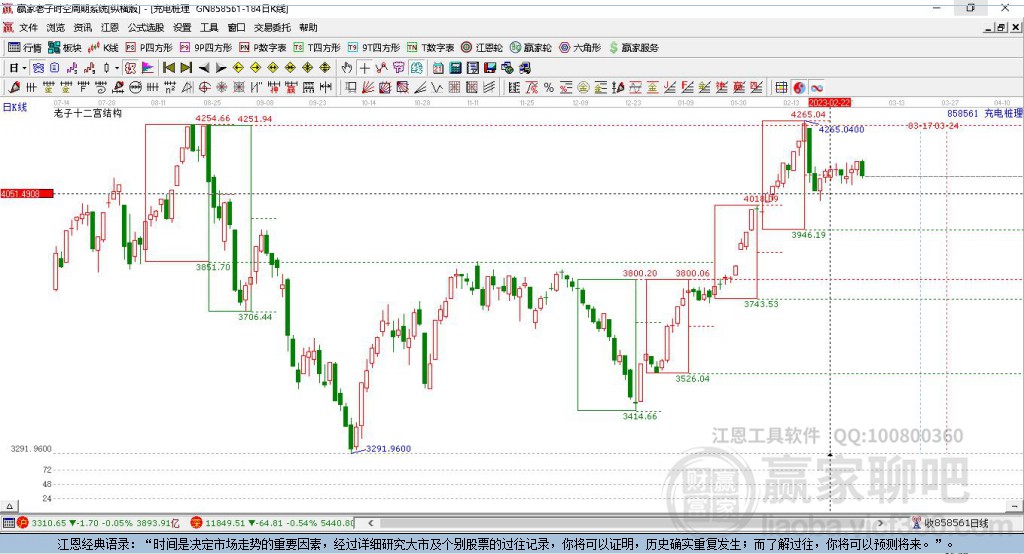Click the save floppy disk icon

[490, 68]
